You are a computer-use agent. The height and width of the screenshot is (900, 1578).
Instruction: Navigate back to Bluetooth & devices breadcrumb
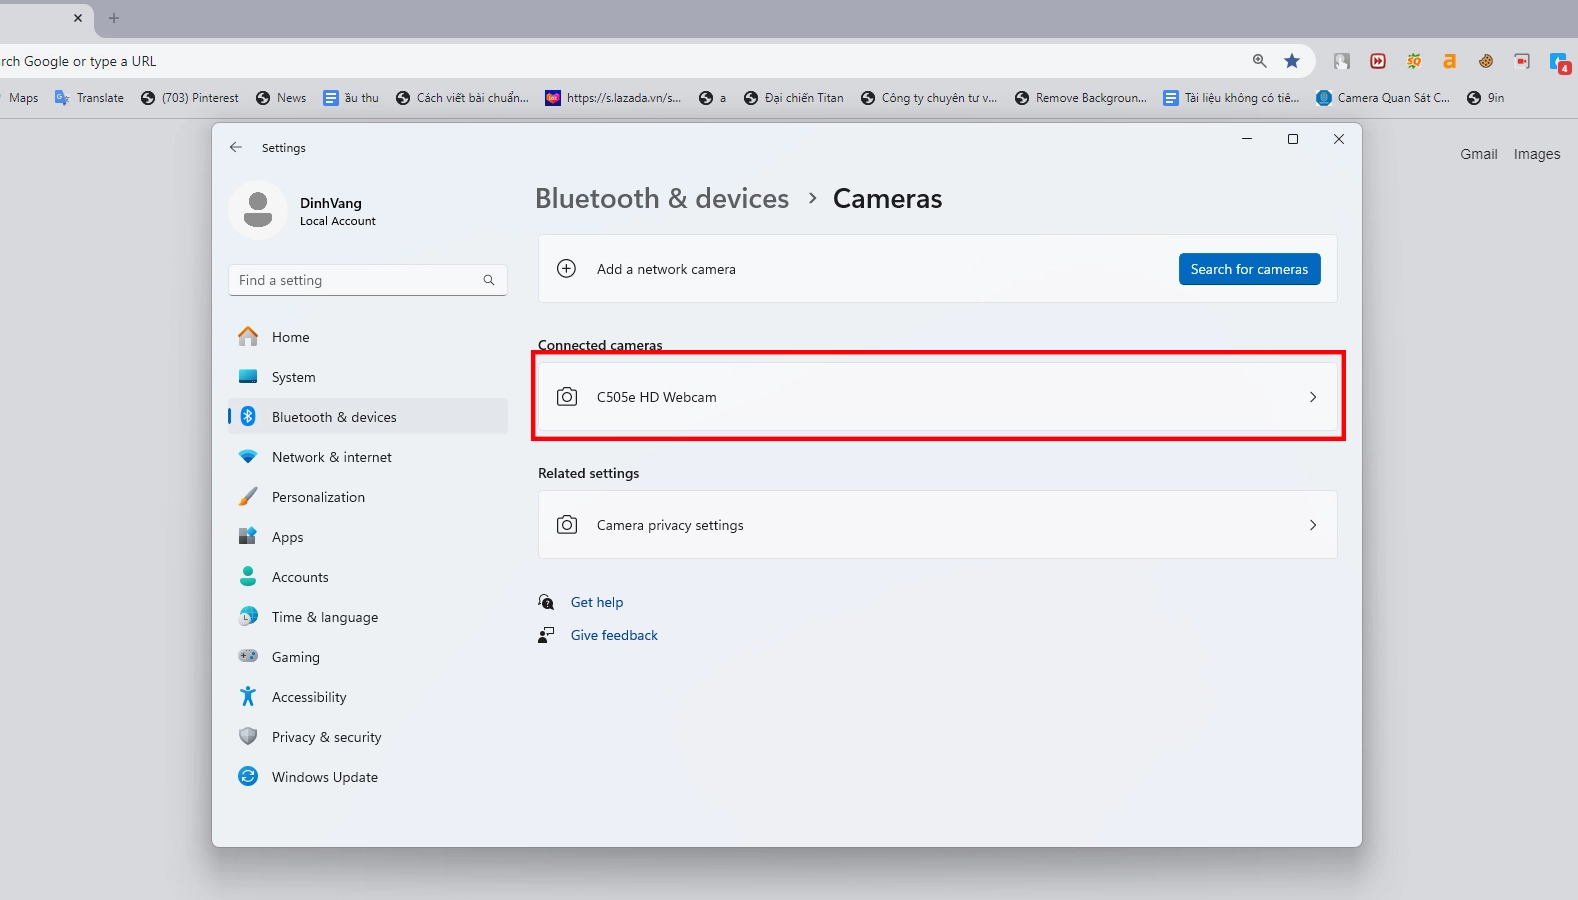[x=661, y=199]
